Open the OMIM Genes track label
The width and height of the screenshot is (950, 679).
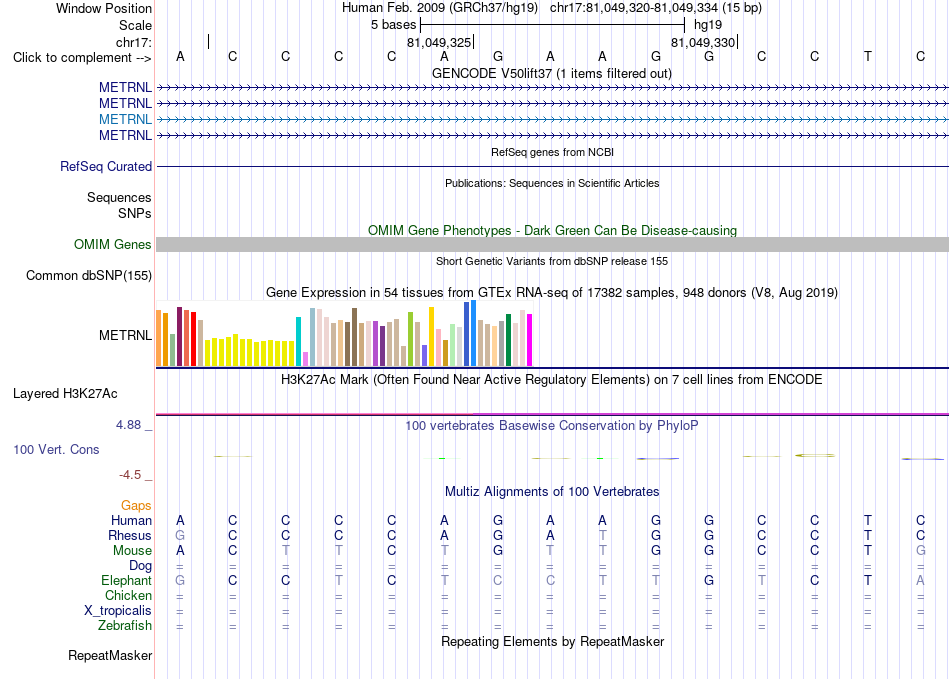click(112, 244)
